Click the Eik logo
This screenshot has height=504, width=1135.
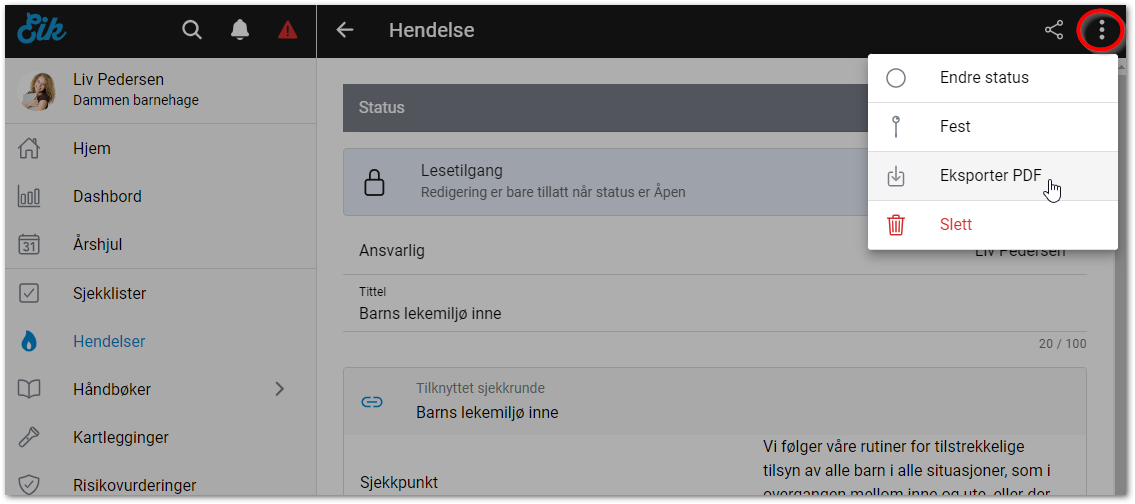(x=42, y=30)
